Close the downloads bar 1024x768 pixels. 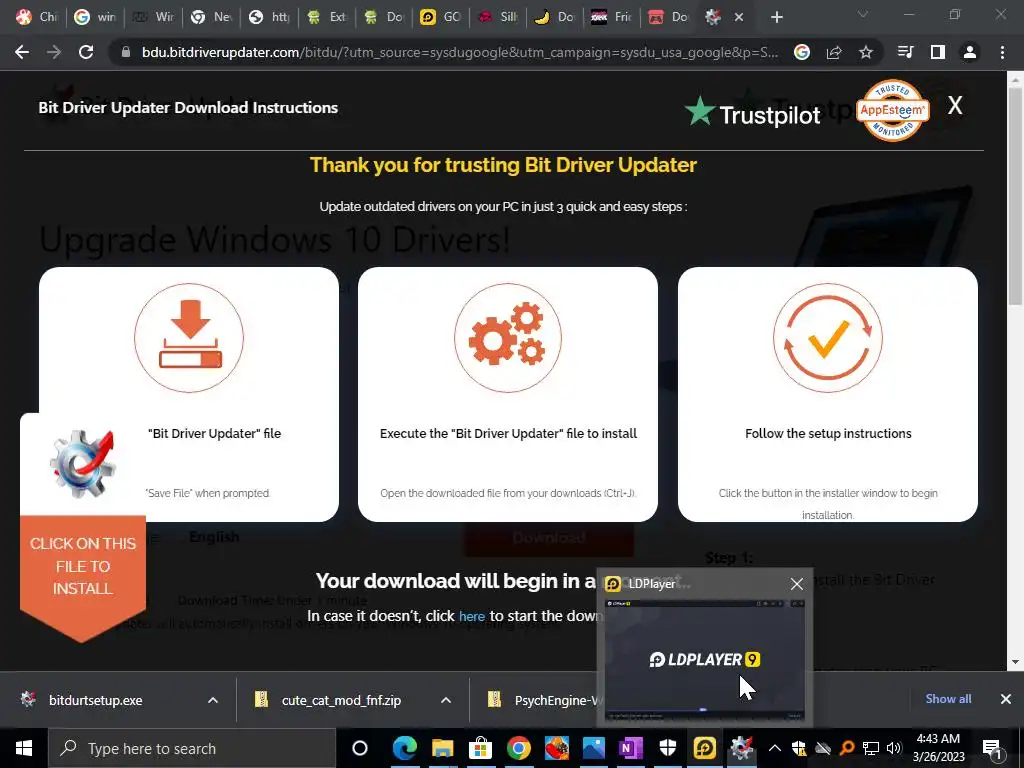click(x=1006, y=699)
